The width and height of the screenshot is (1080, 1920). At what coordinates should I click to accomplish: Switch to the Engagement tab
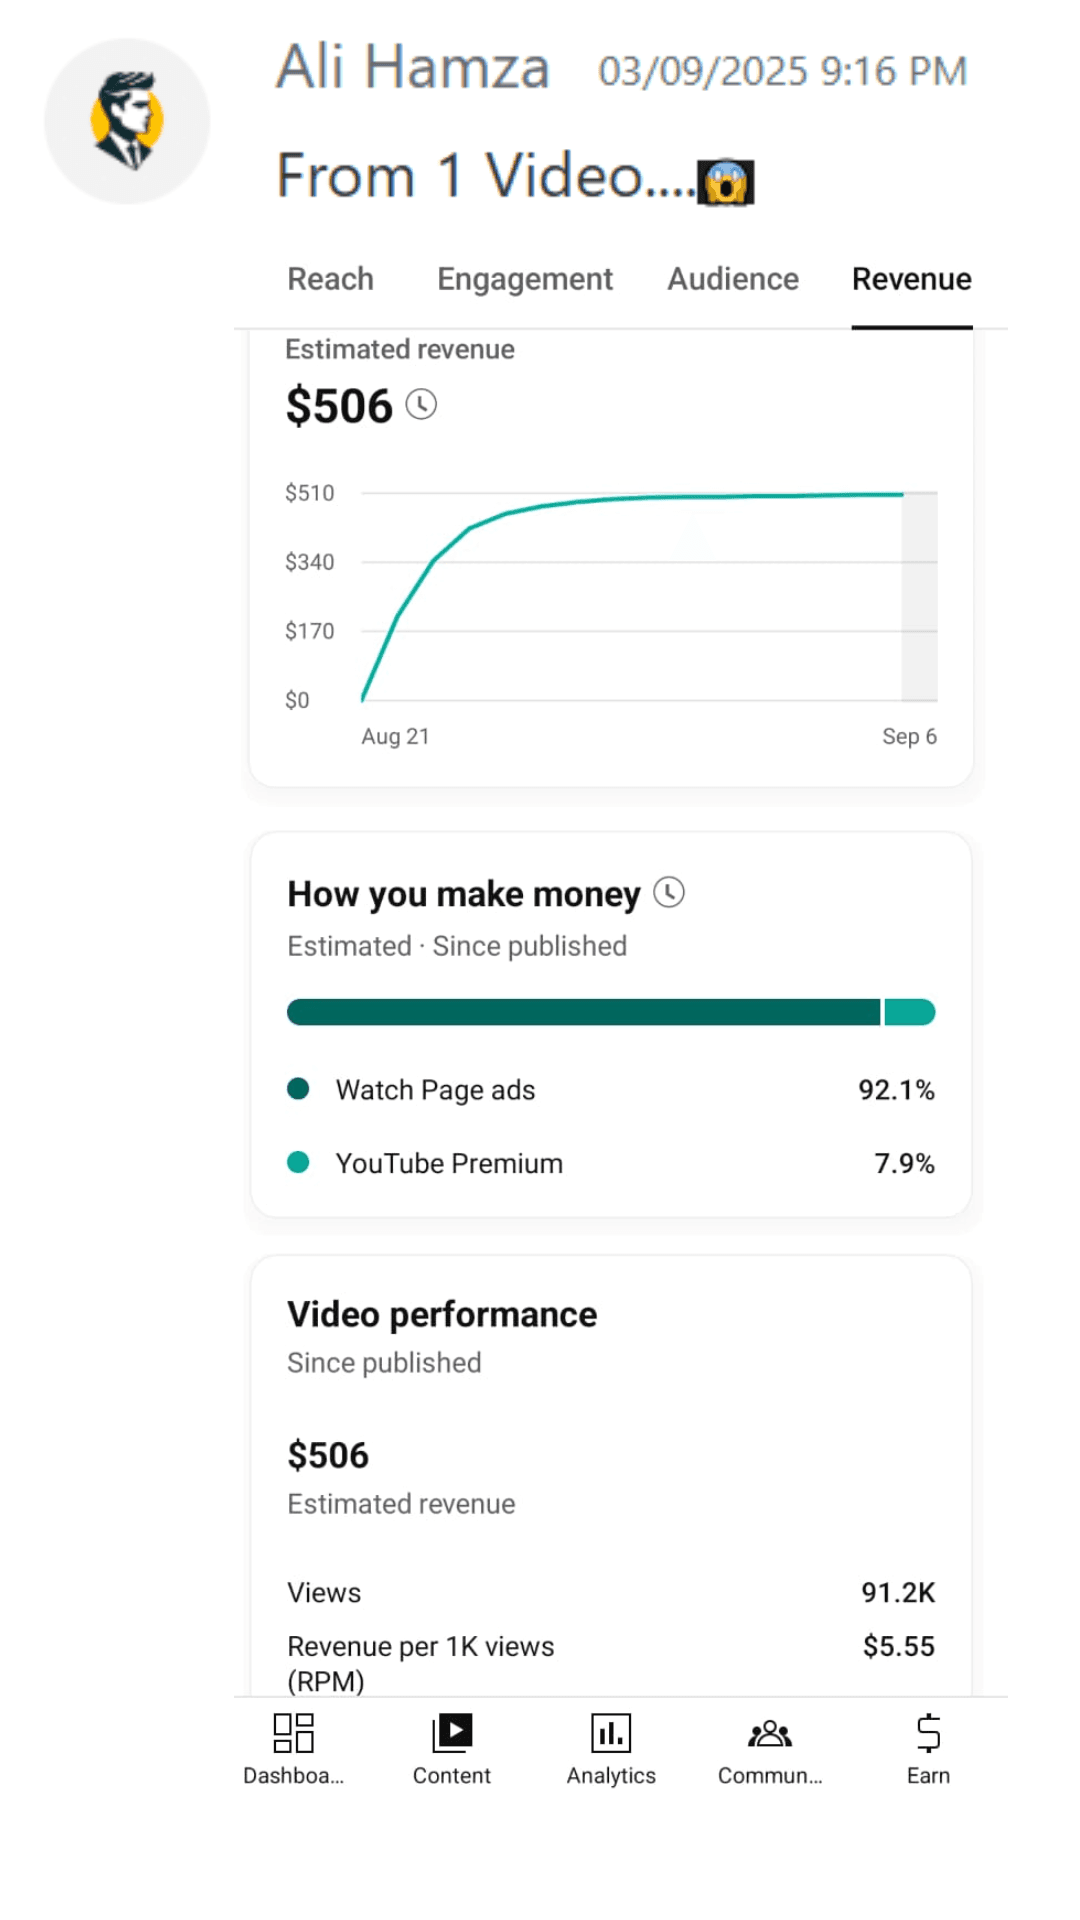[x=525, y=279]
